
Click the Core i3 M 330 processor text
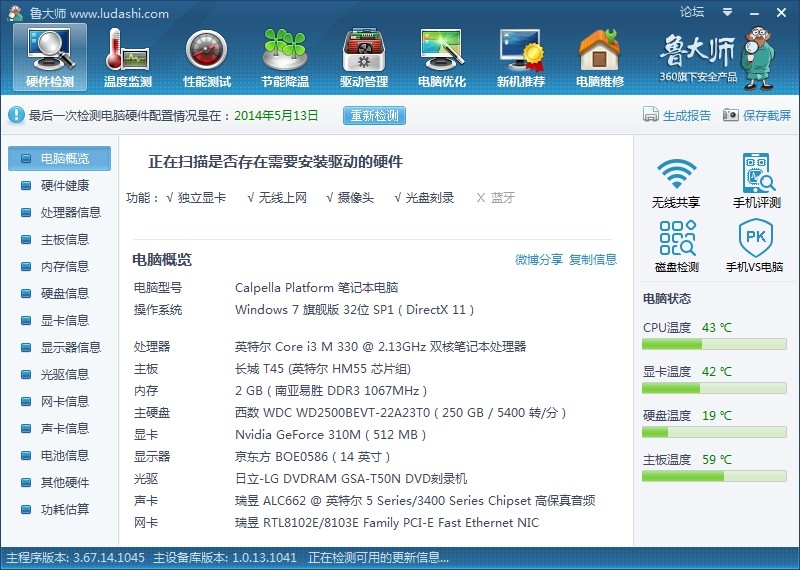coord(380,347)
